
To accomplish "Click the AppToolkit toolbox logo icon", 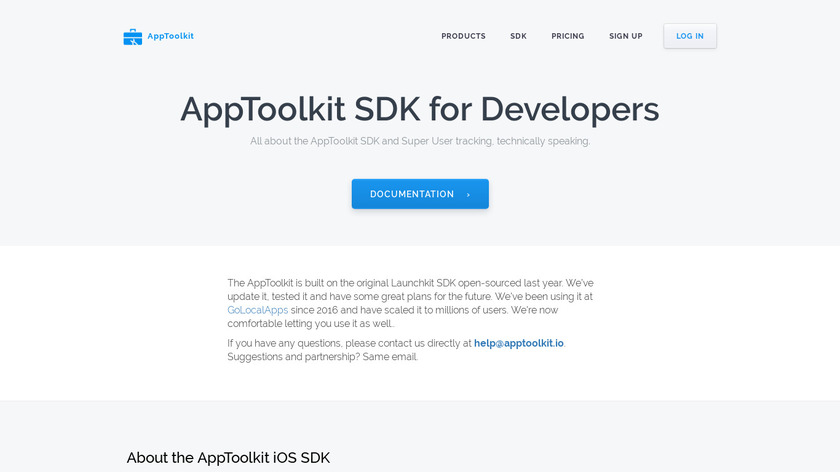I will click(x=132, y=37).
